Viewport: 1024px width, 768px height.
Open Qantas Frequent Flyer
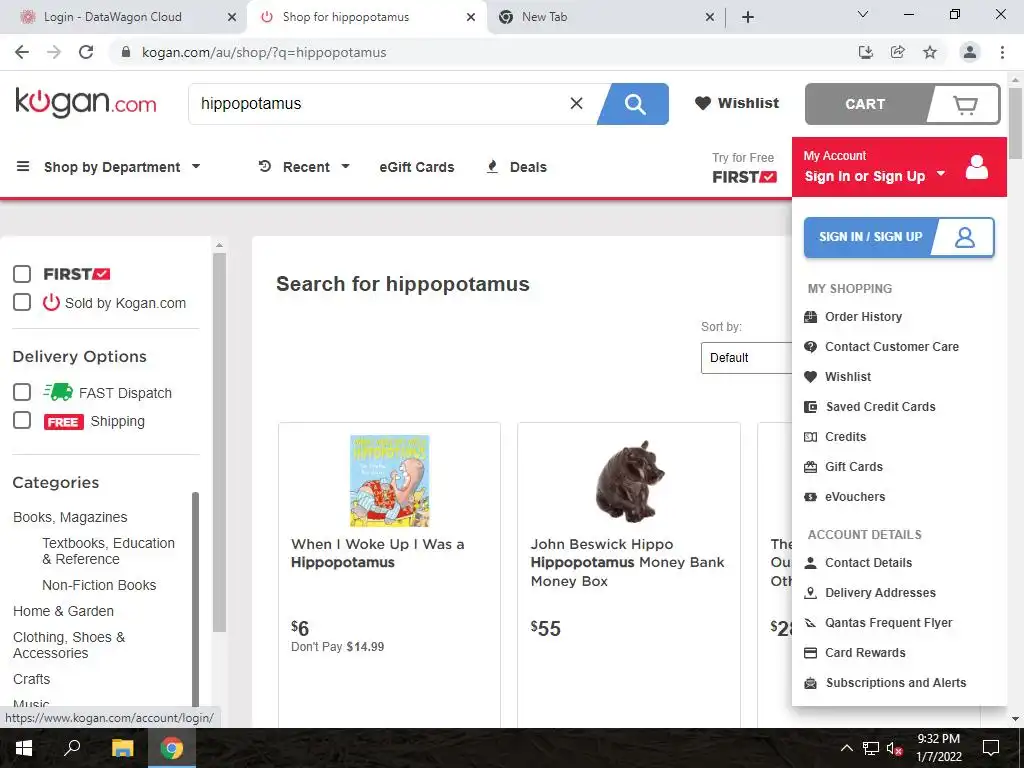tap(878, 623)
